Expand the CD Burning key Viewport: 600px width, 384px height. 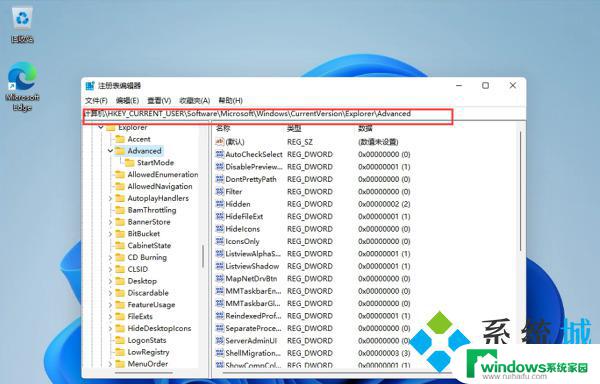pyautogui.click(x=110, y=258)
